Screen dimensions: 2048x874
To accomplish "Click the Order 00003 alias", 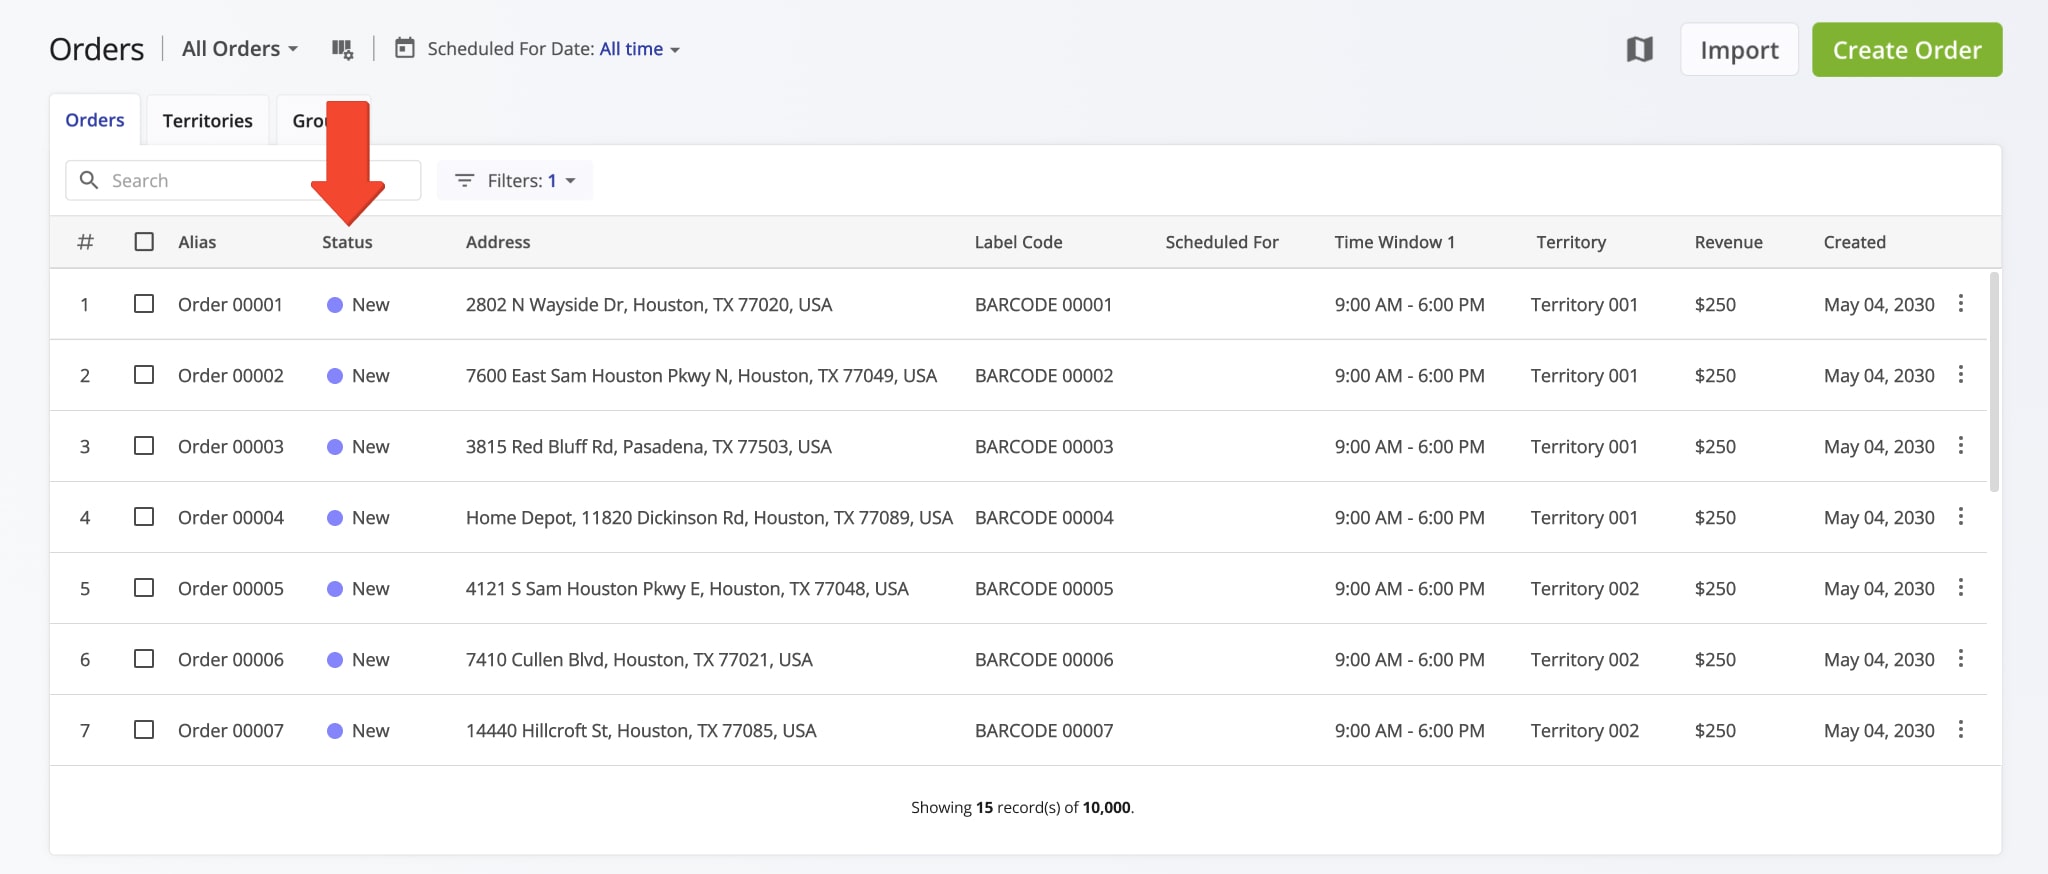I will (x=231, y=447).
